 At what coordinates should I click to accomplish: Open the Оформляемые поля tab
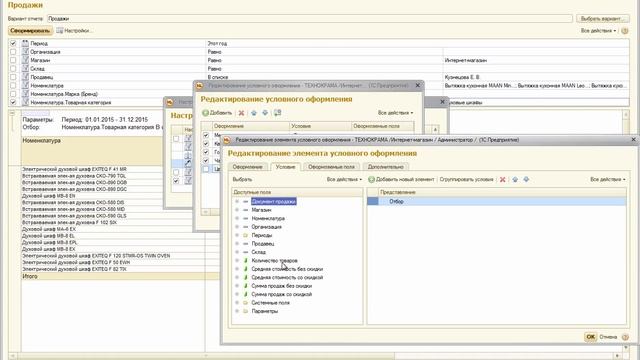331,167
